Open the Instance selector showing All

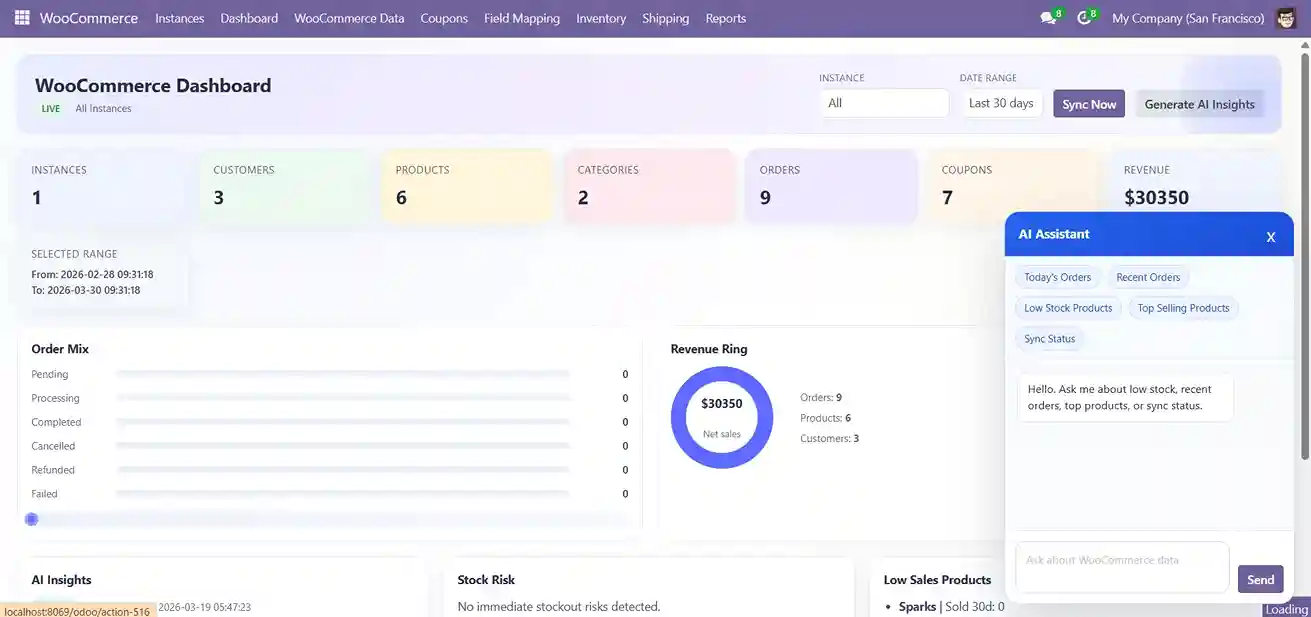click(884, 102)
